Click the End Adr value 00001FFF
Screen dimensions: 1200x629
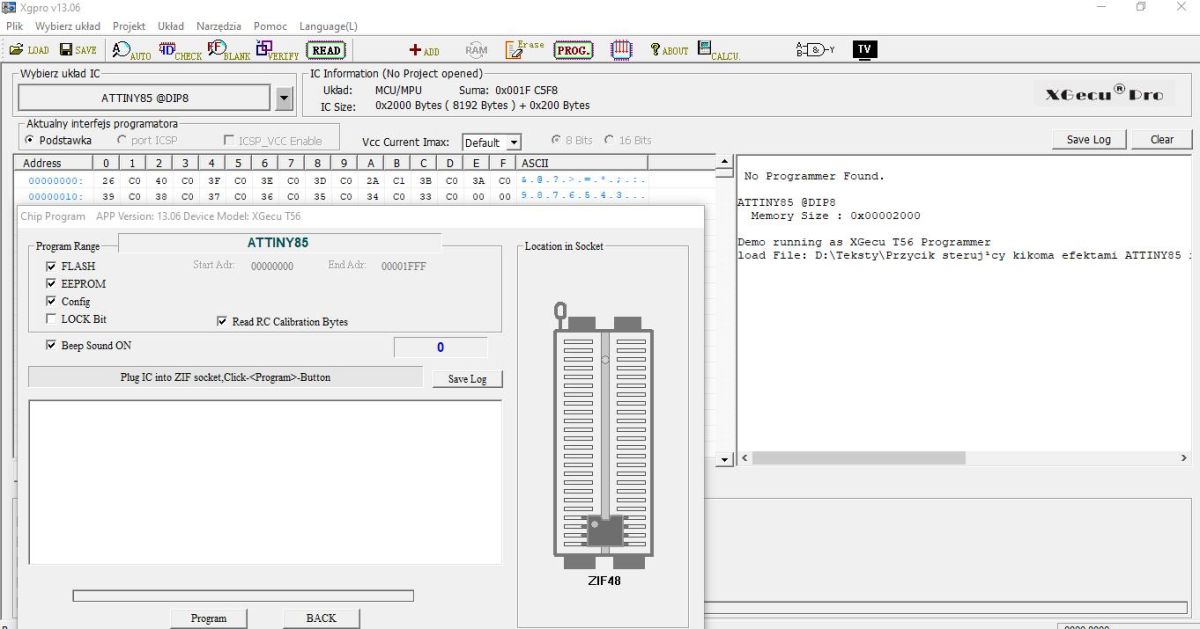pos(404,267)
